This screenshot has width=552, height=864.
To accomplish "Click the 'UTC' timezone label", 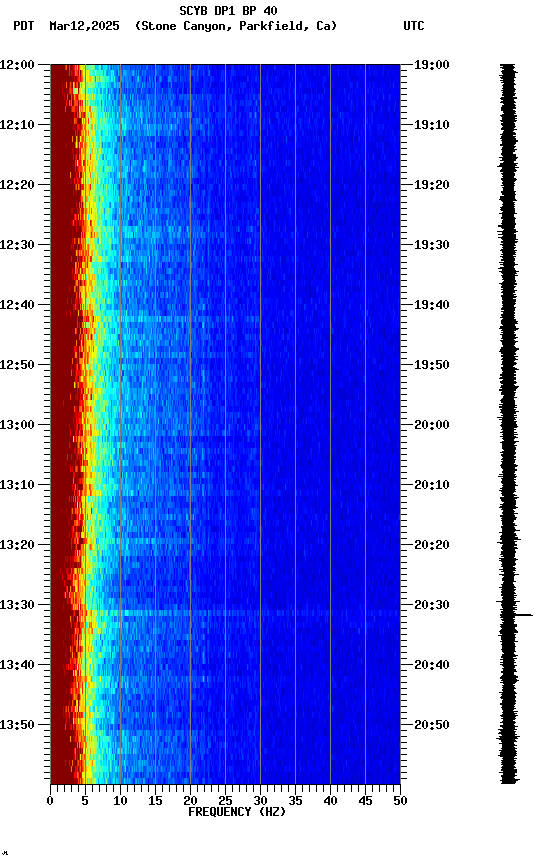I will pos(414,26).
